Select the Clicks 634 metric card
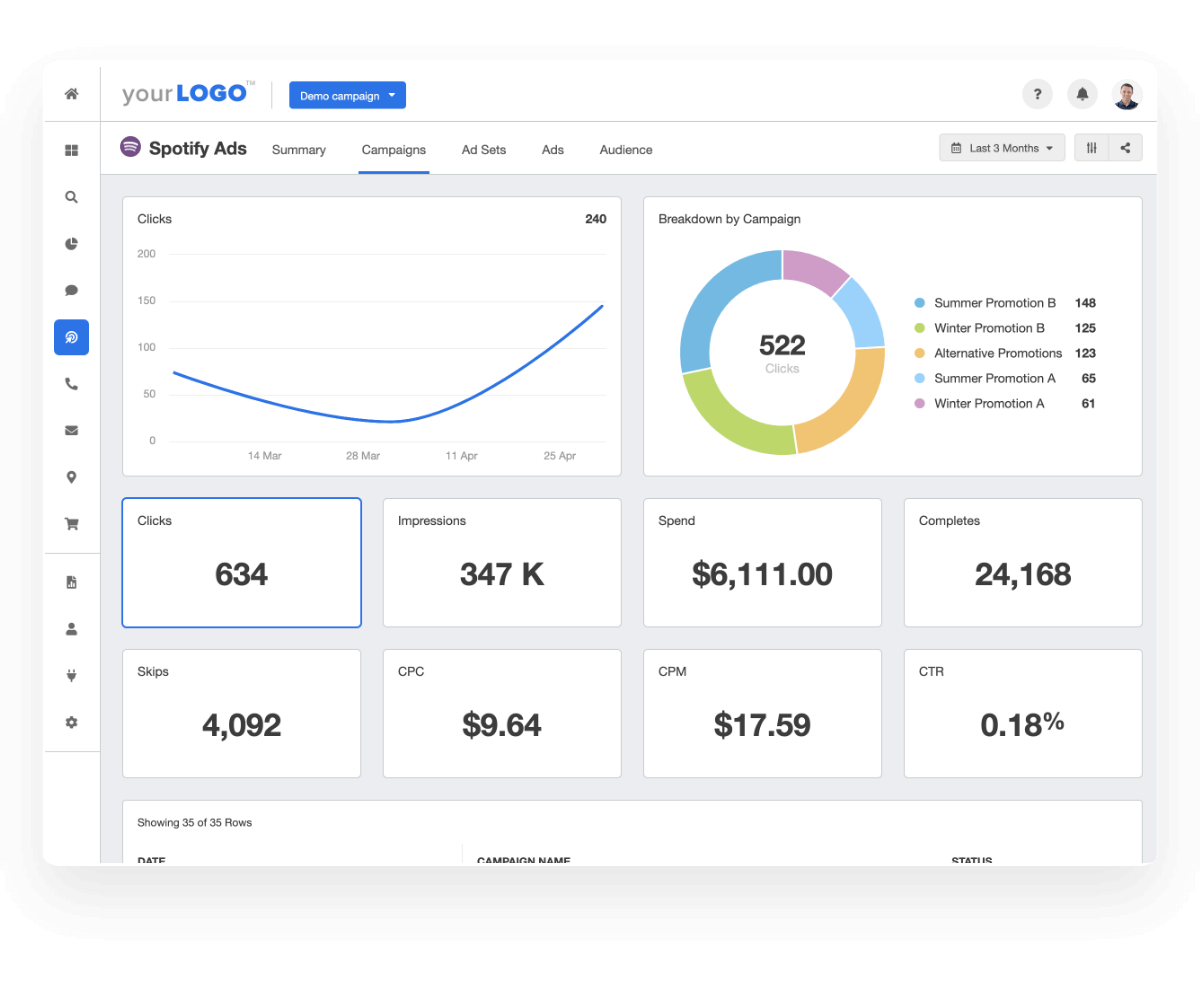The image size is (1200, 1000). point(242,563)
